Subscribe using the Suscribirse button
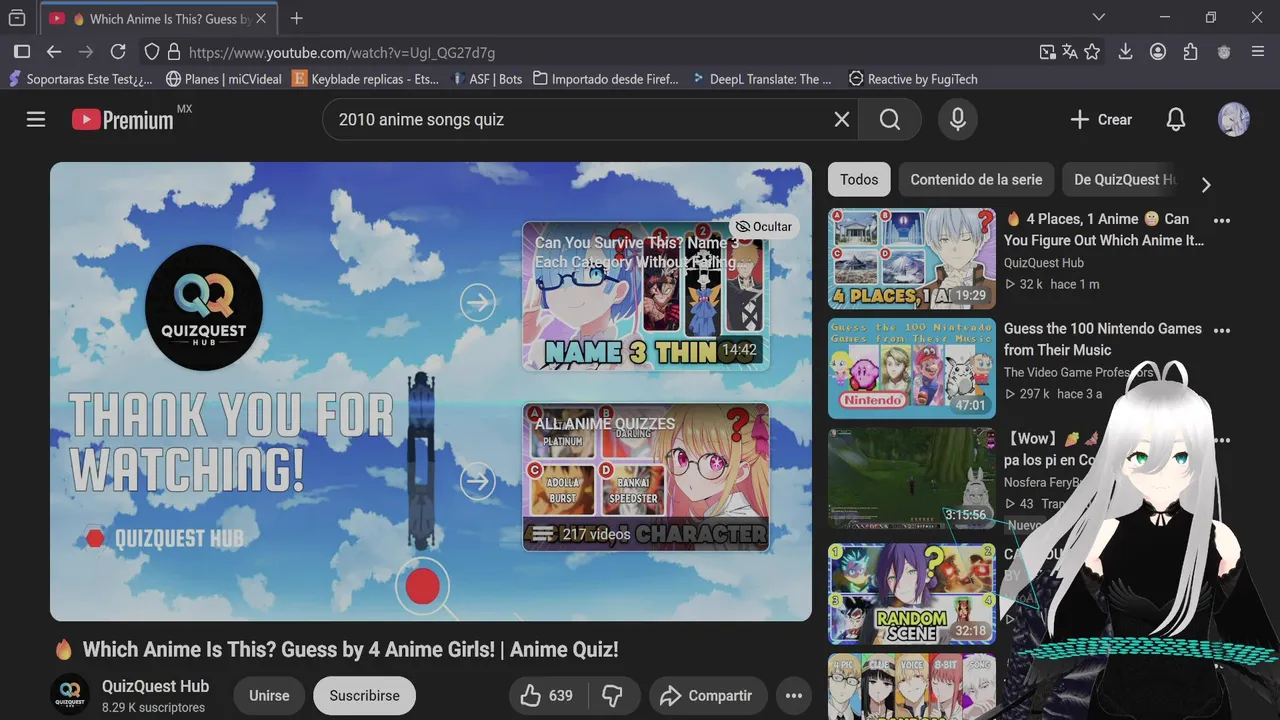This screenshot has height=720, width=1280. click(364, 695)
